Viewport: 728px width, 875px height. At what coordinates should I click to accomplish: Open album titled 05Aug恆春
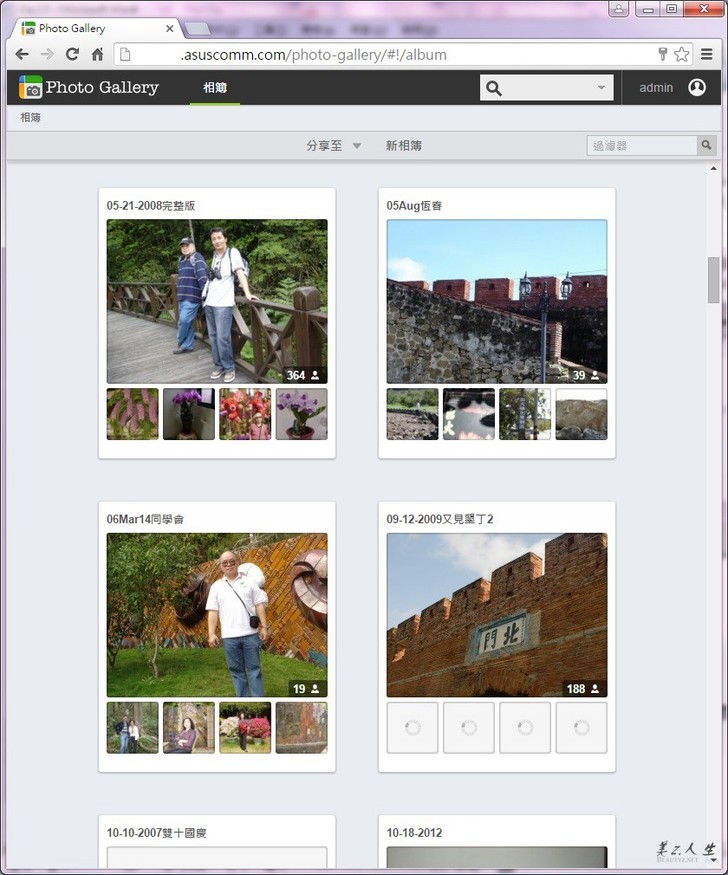coord(414,205)
